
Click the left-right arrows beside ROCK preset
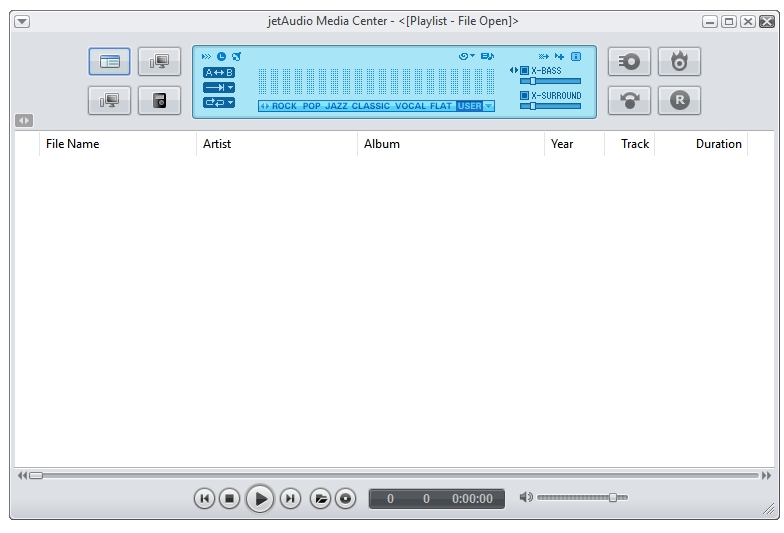264,106
